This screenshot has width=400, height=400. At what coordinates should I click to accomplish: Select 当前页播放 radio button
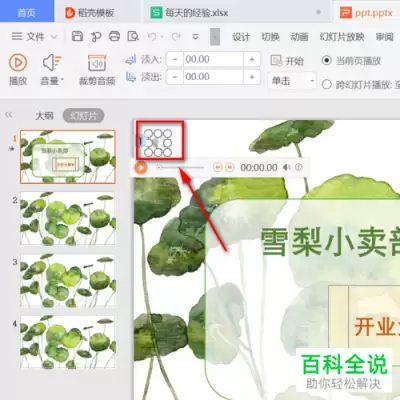[327, 61]
